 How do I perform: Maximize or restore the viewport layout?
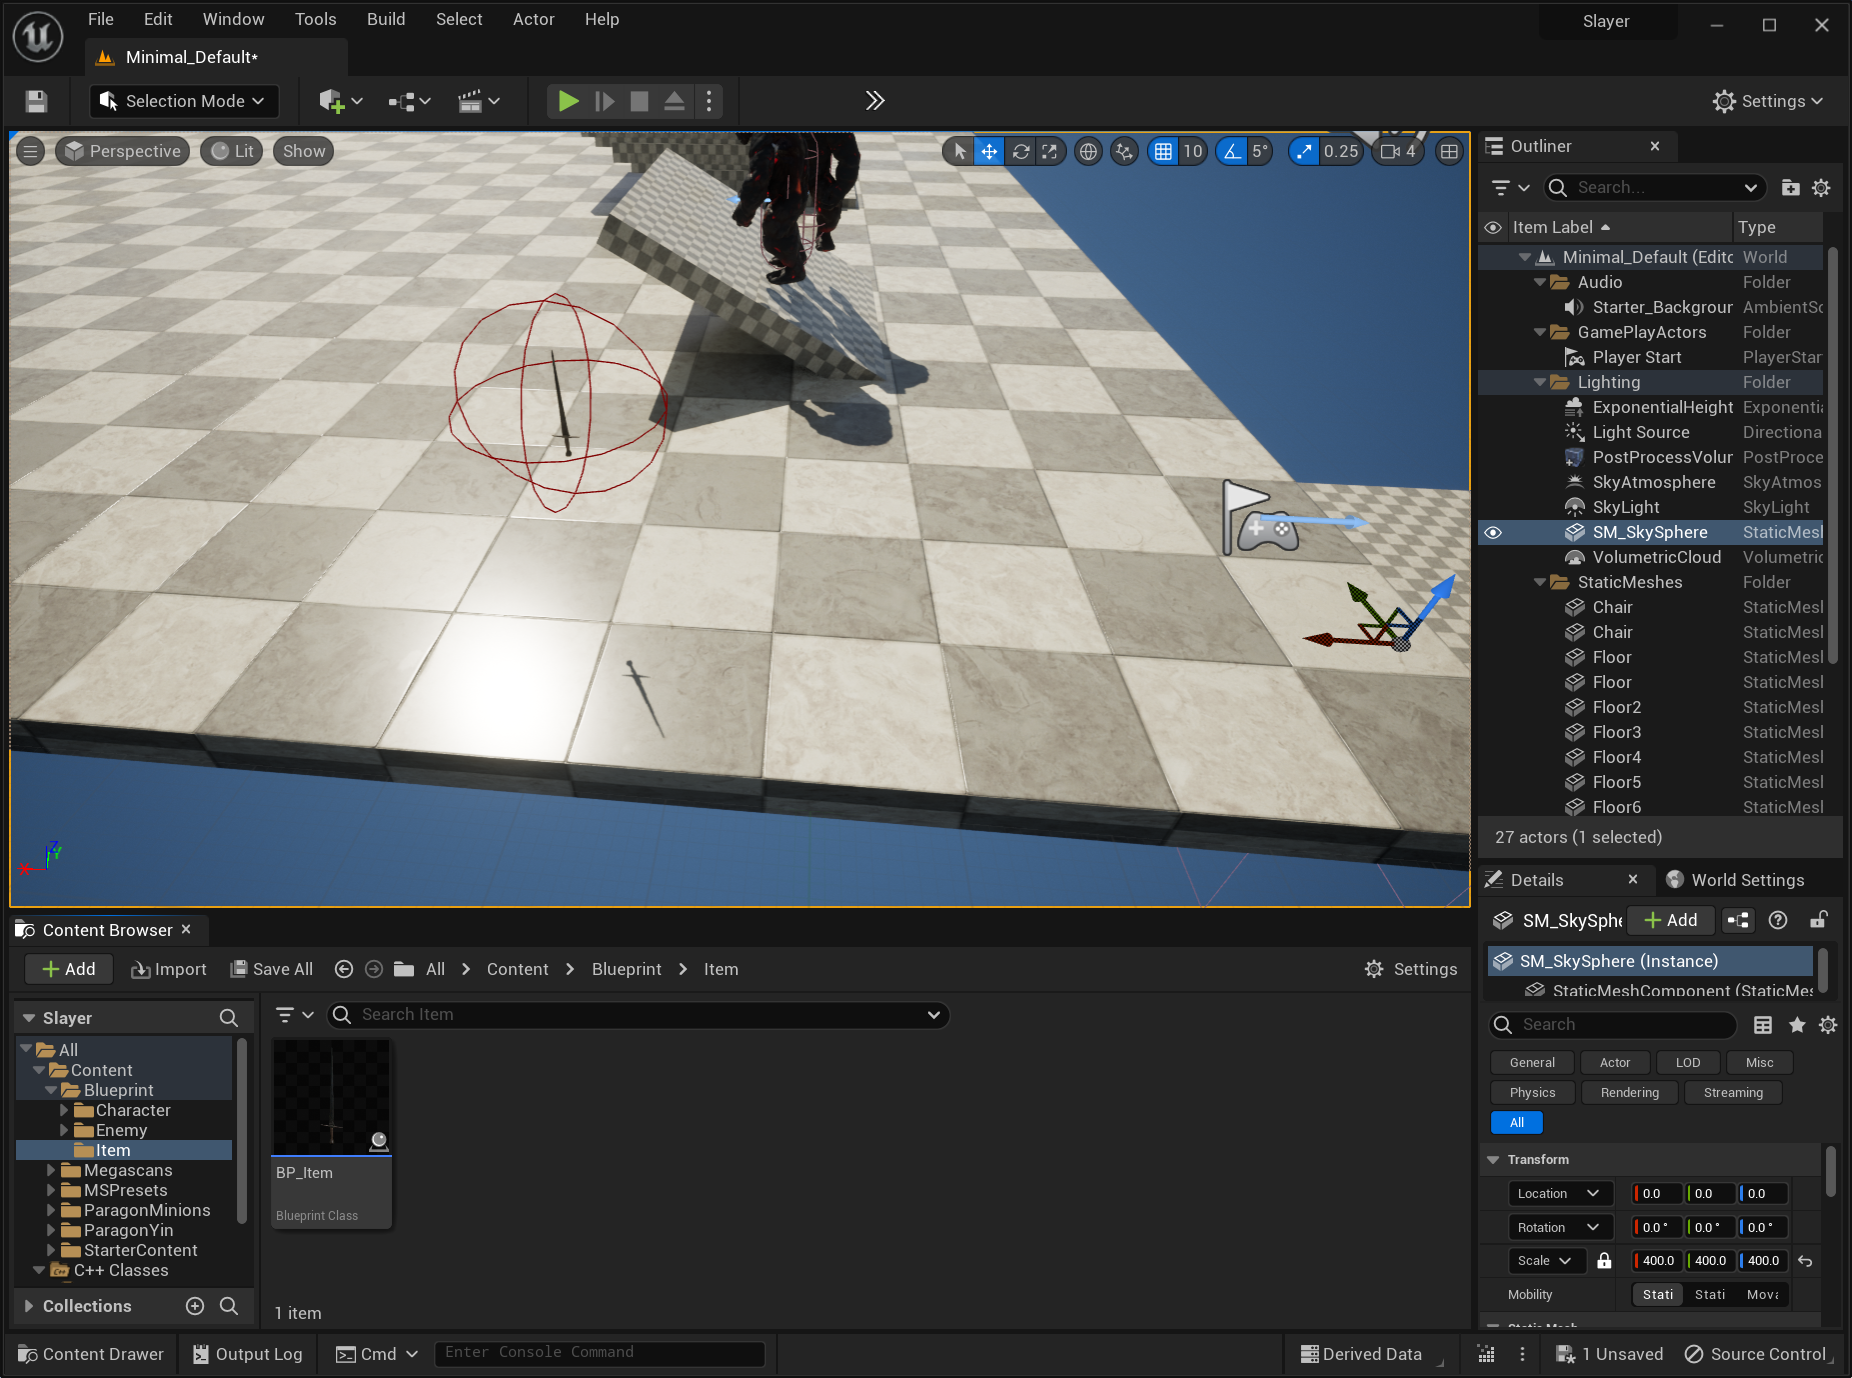click(x=1449, y=151)
